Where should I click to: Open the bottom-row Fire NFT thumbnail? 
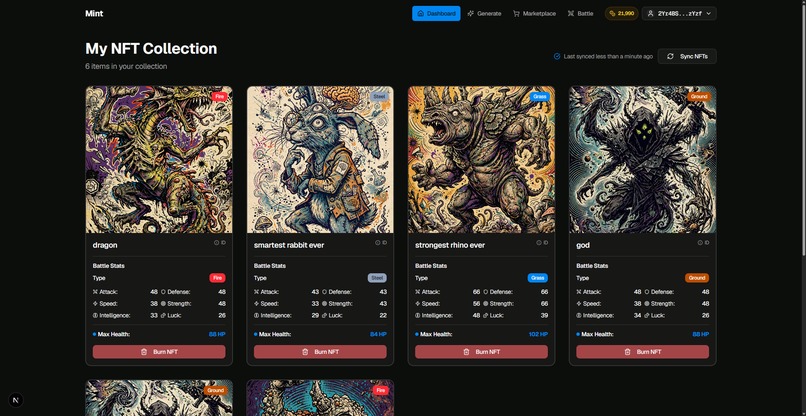tap(320, 398)
